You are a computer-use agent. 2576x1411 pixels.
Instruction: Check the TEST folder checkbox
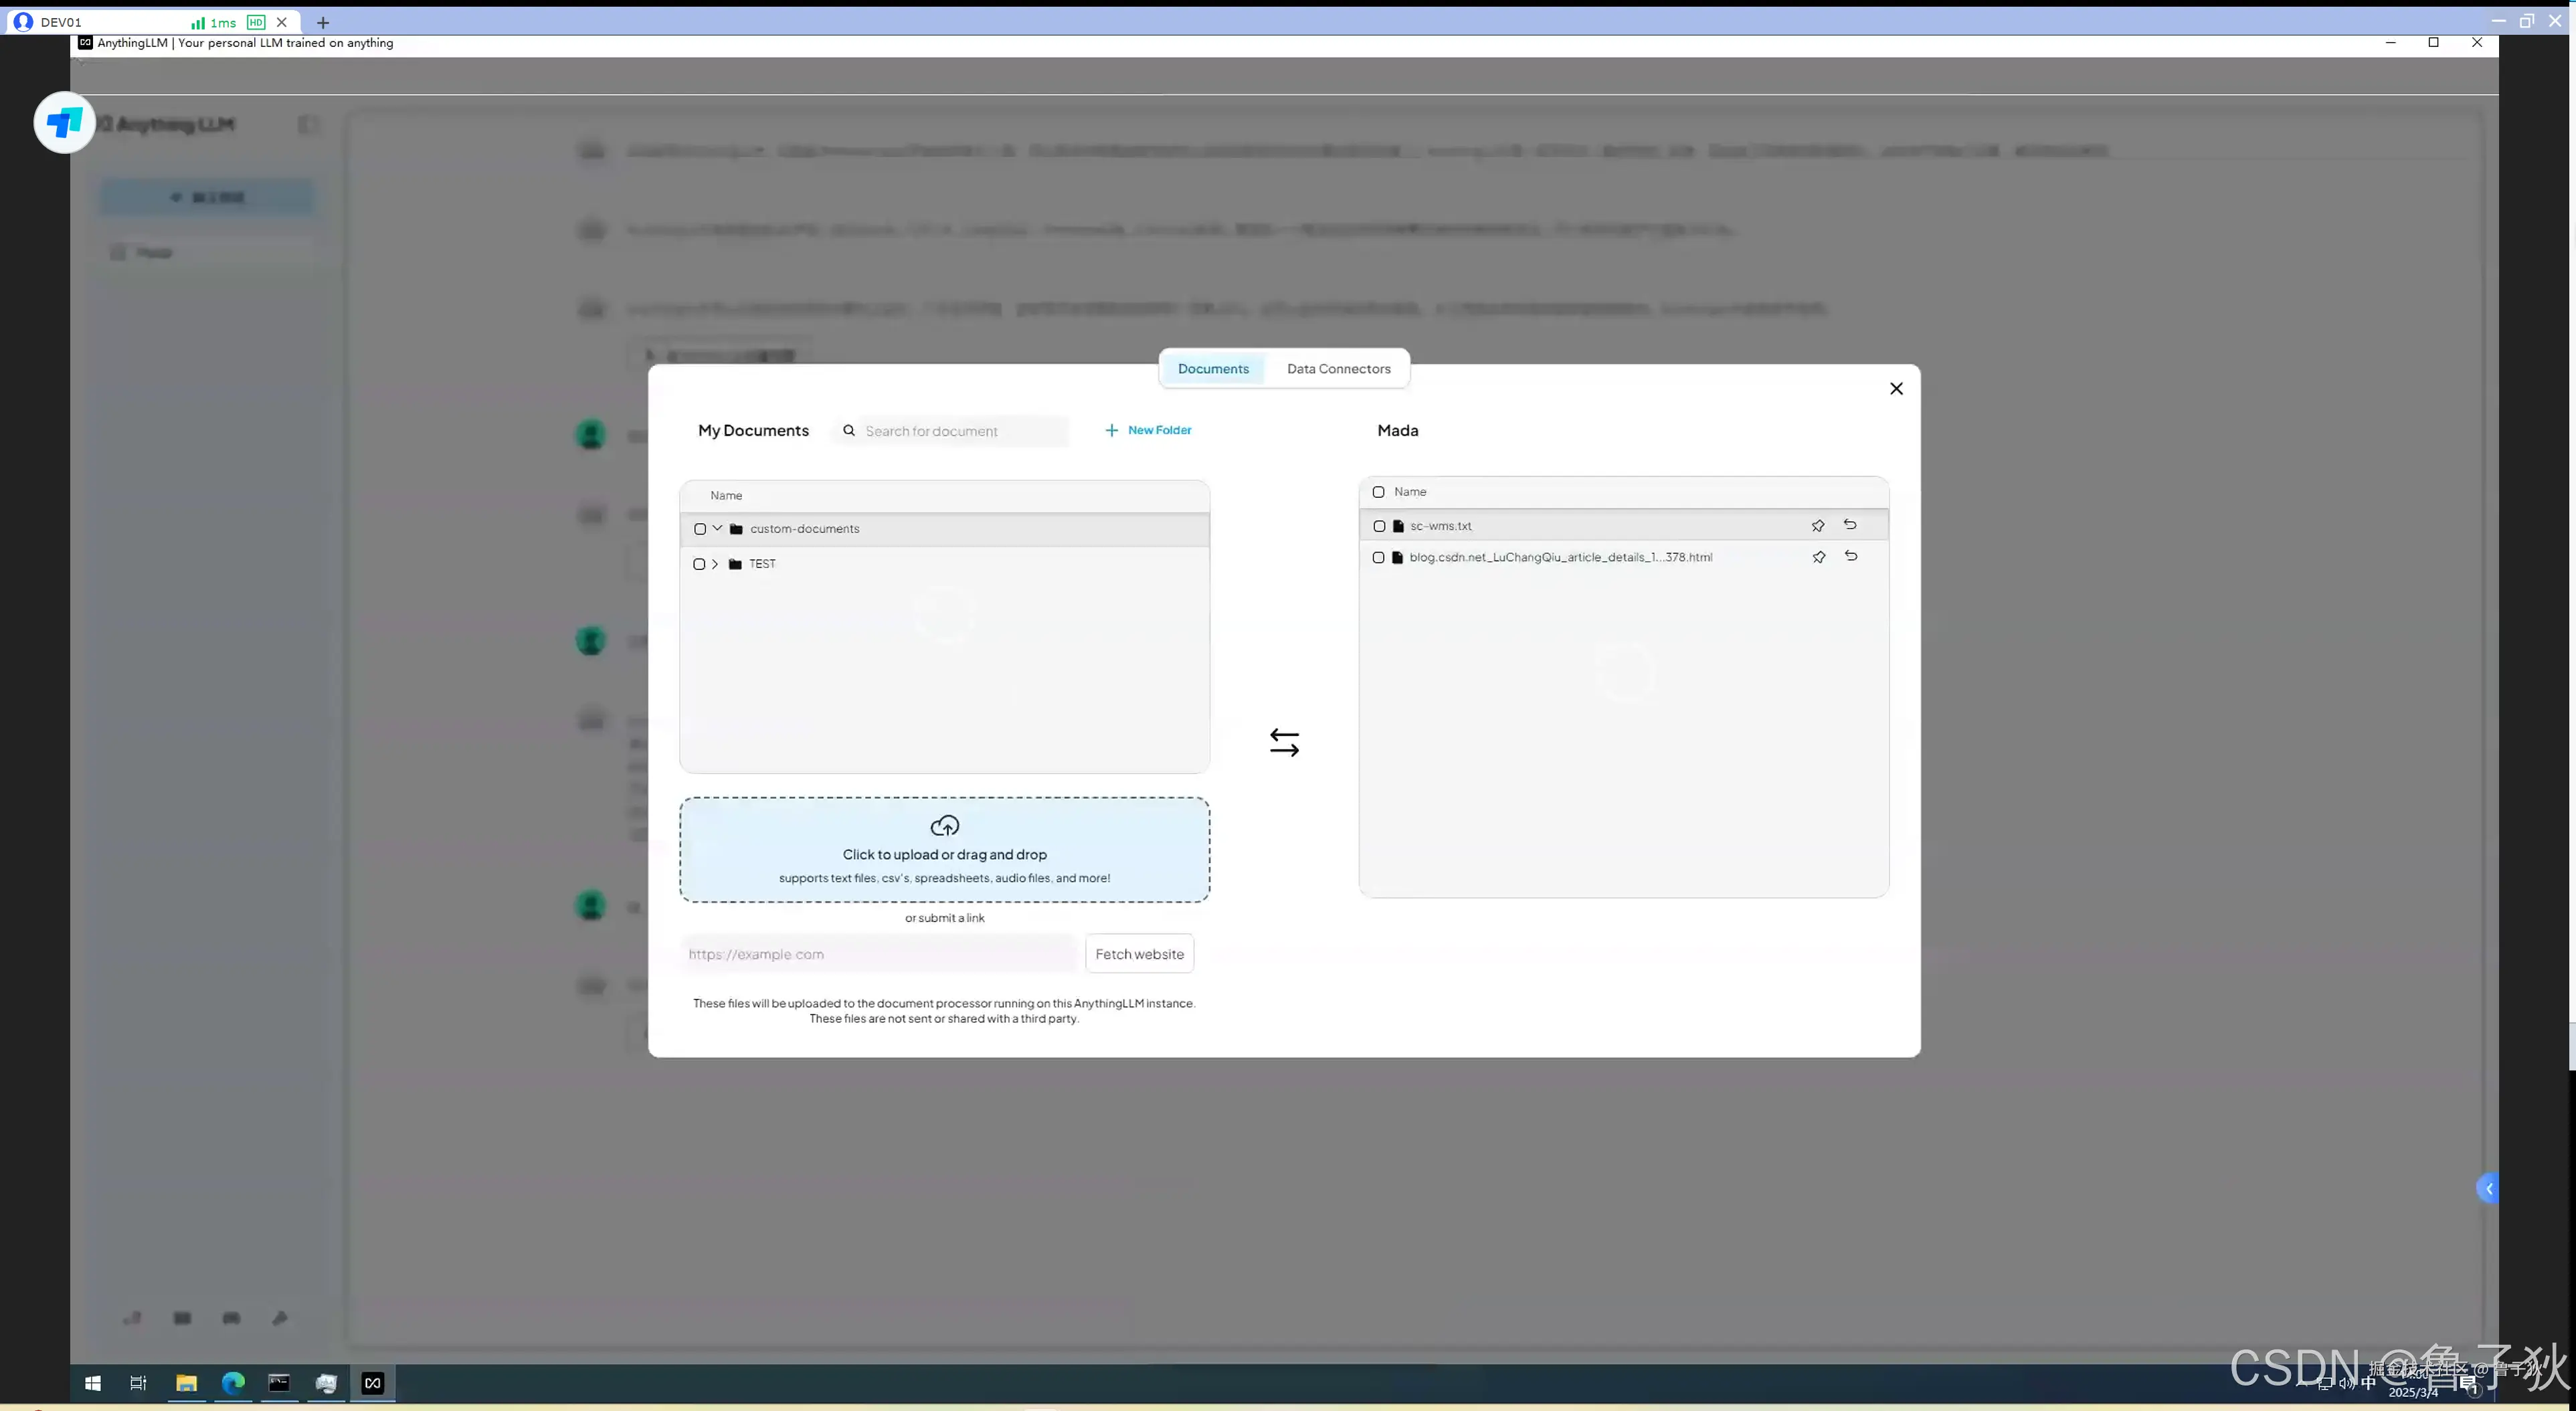[x=699, y=564]
